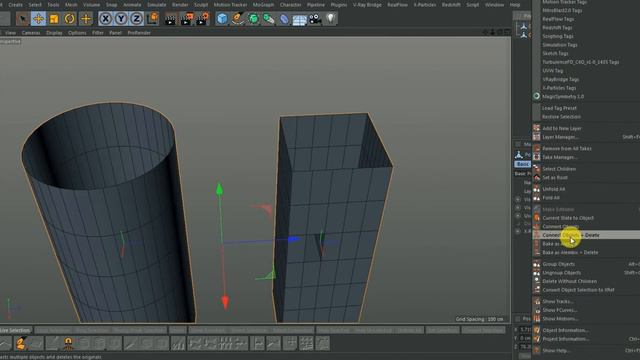Add a Cube primitive object
640x360 pixels.
tap(222, 19)
